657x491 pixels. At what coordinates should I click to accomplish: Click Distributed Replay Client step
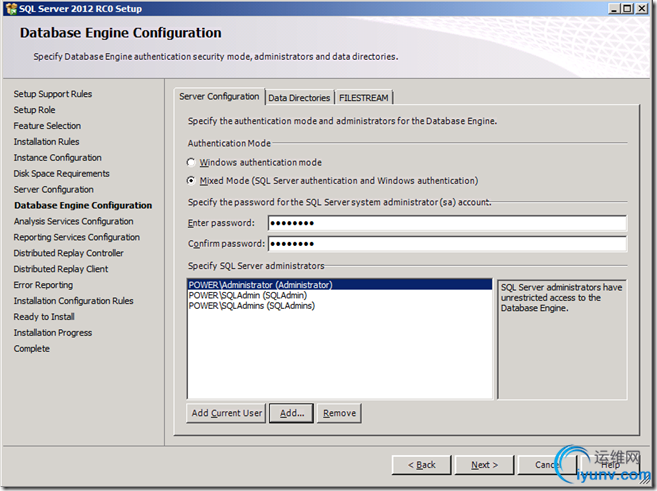[x=61, y=269]
